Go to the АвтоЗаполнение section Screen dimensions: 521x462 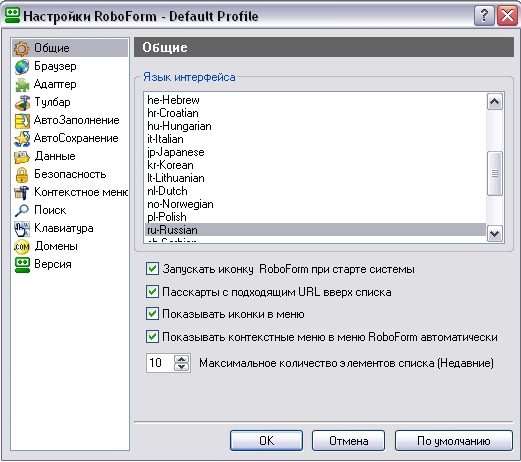pyautogui.click(x=77, y=120)
